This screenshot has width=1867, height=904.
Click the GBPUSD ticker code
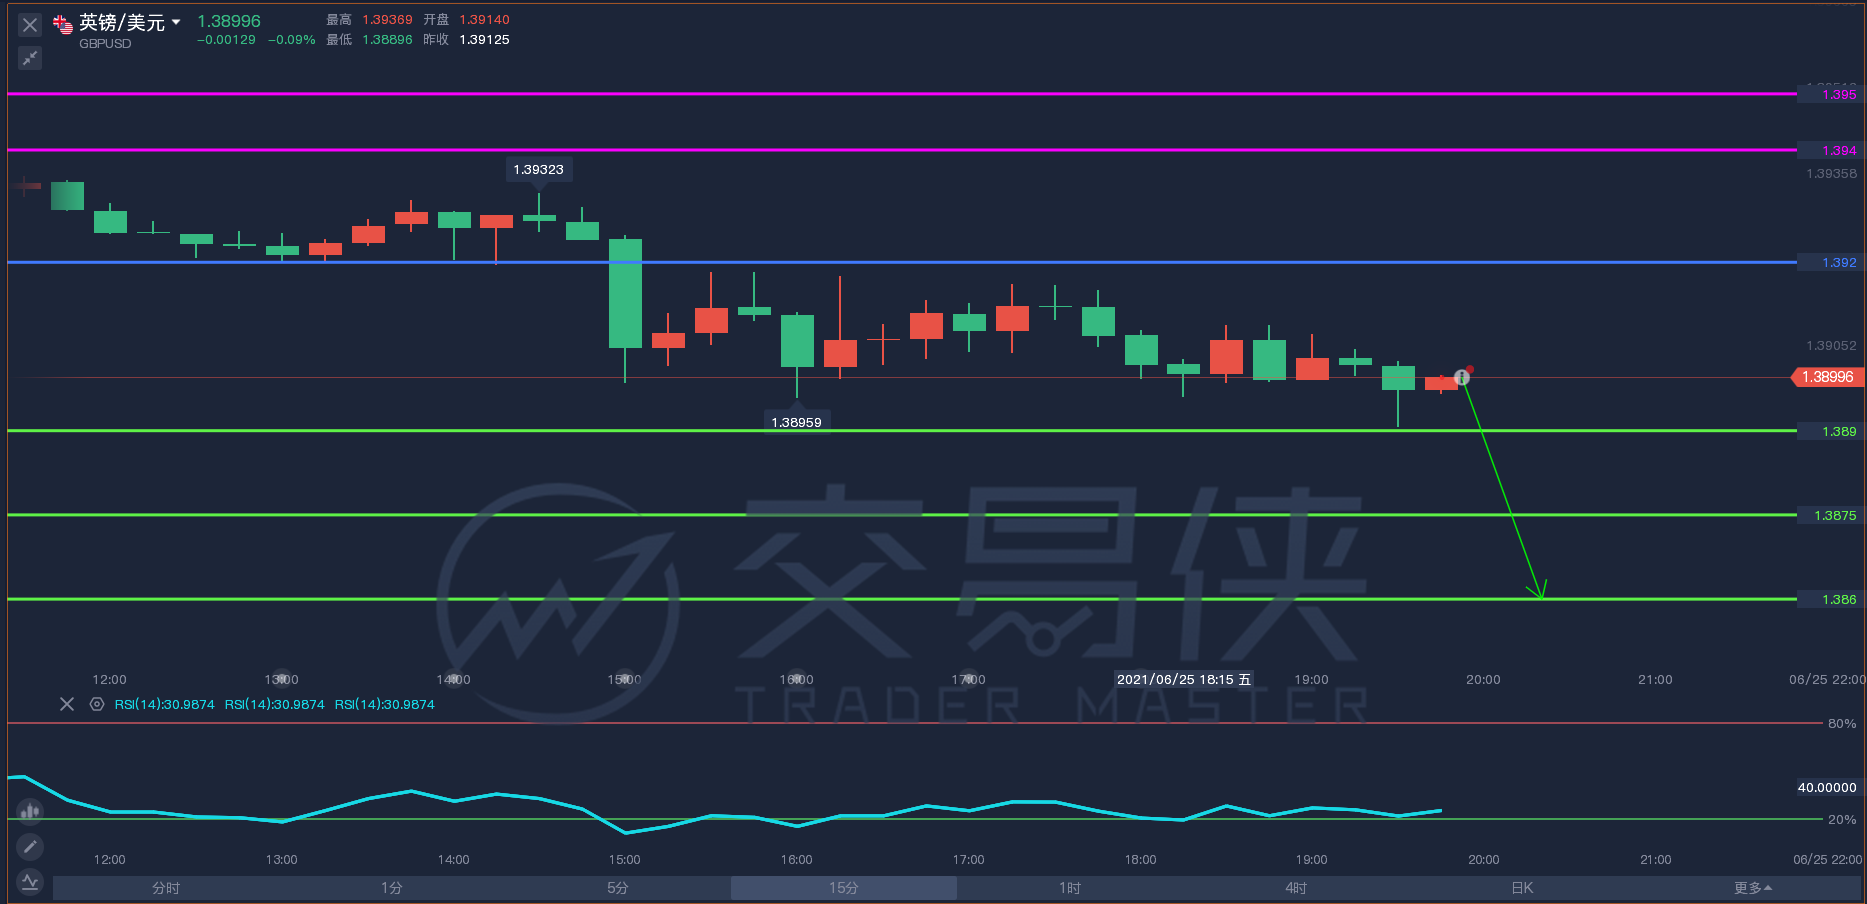105,44
